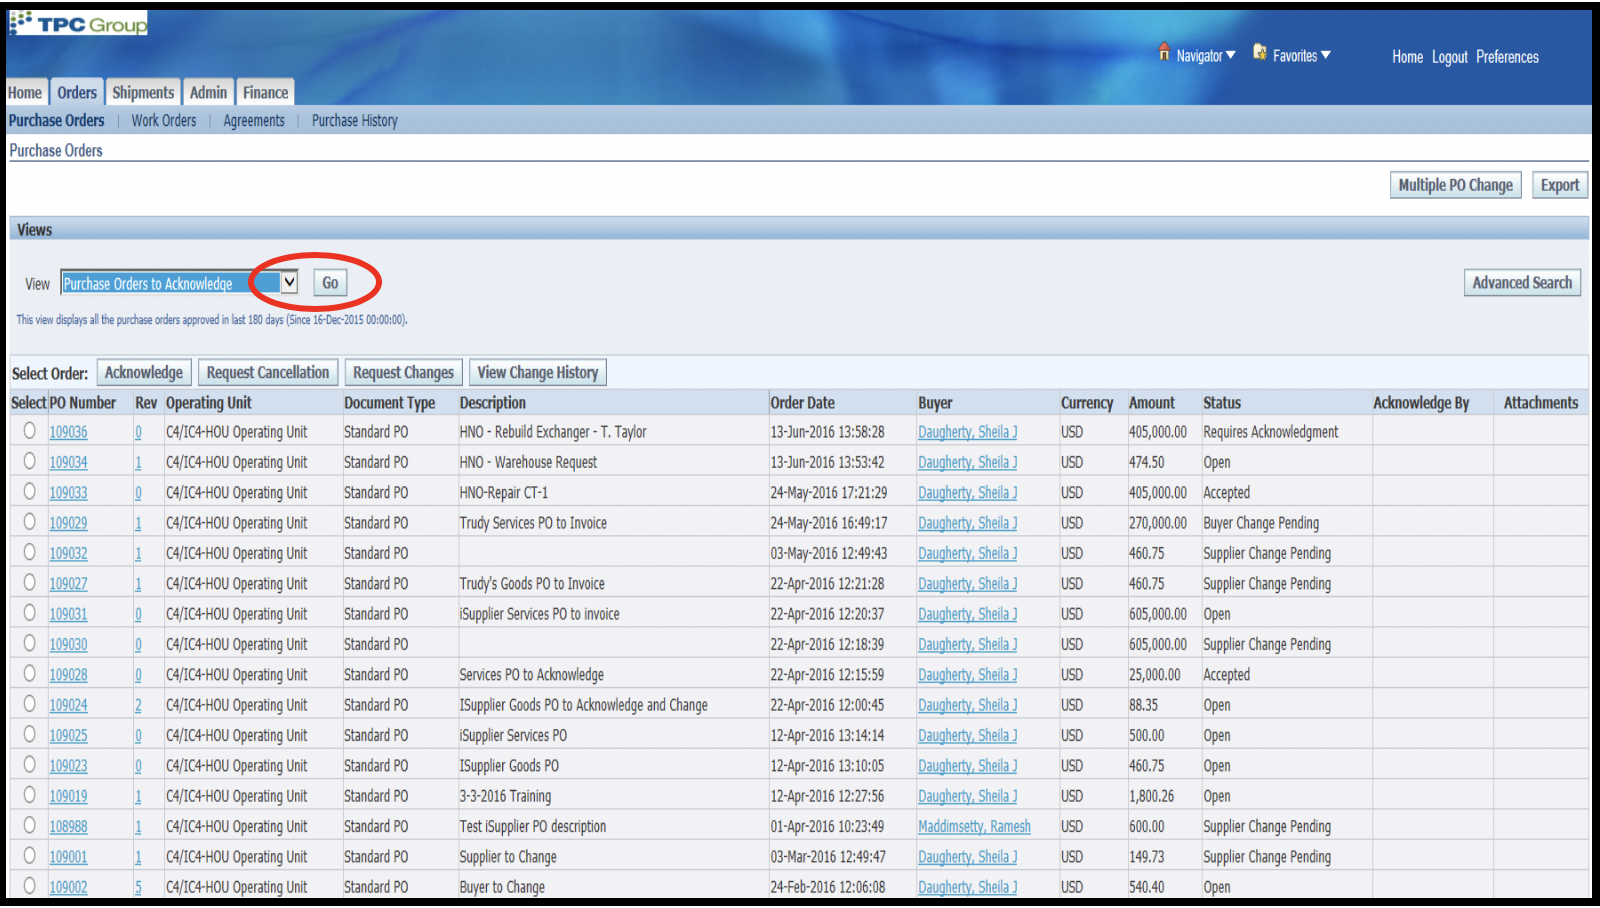
Task: Click the Amount column header
Action: 1152,402
